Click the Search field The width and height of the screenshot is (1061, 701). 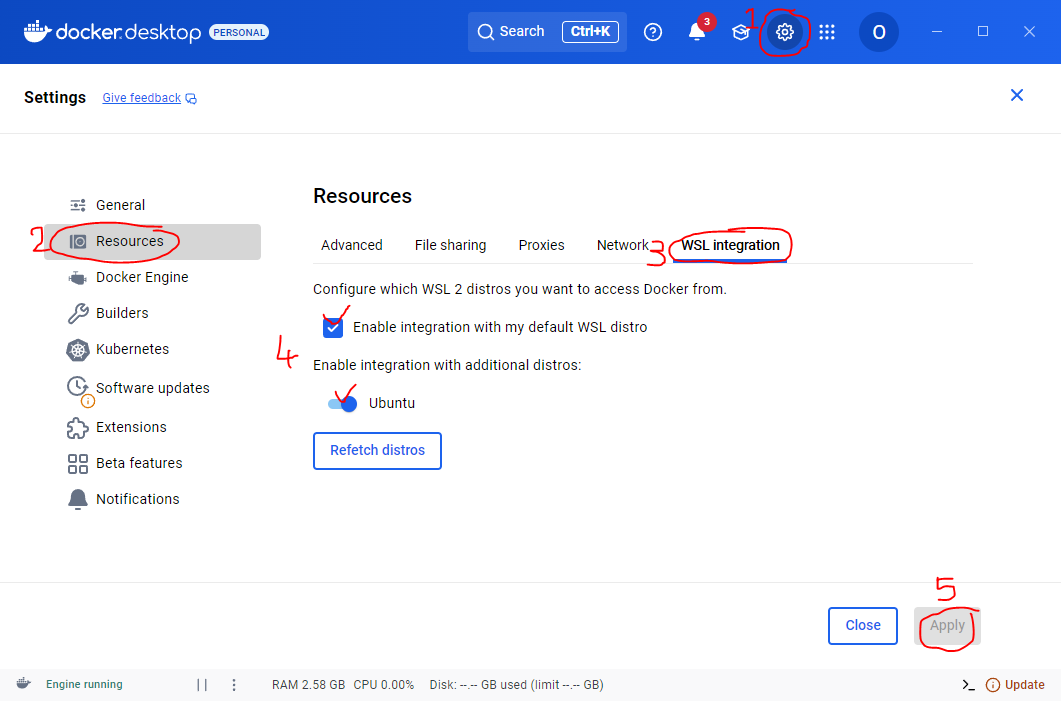pyautogui.click(x=547, y=32)
